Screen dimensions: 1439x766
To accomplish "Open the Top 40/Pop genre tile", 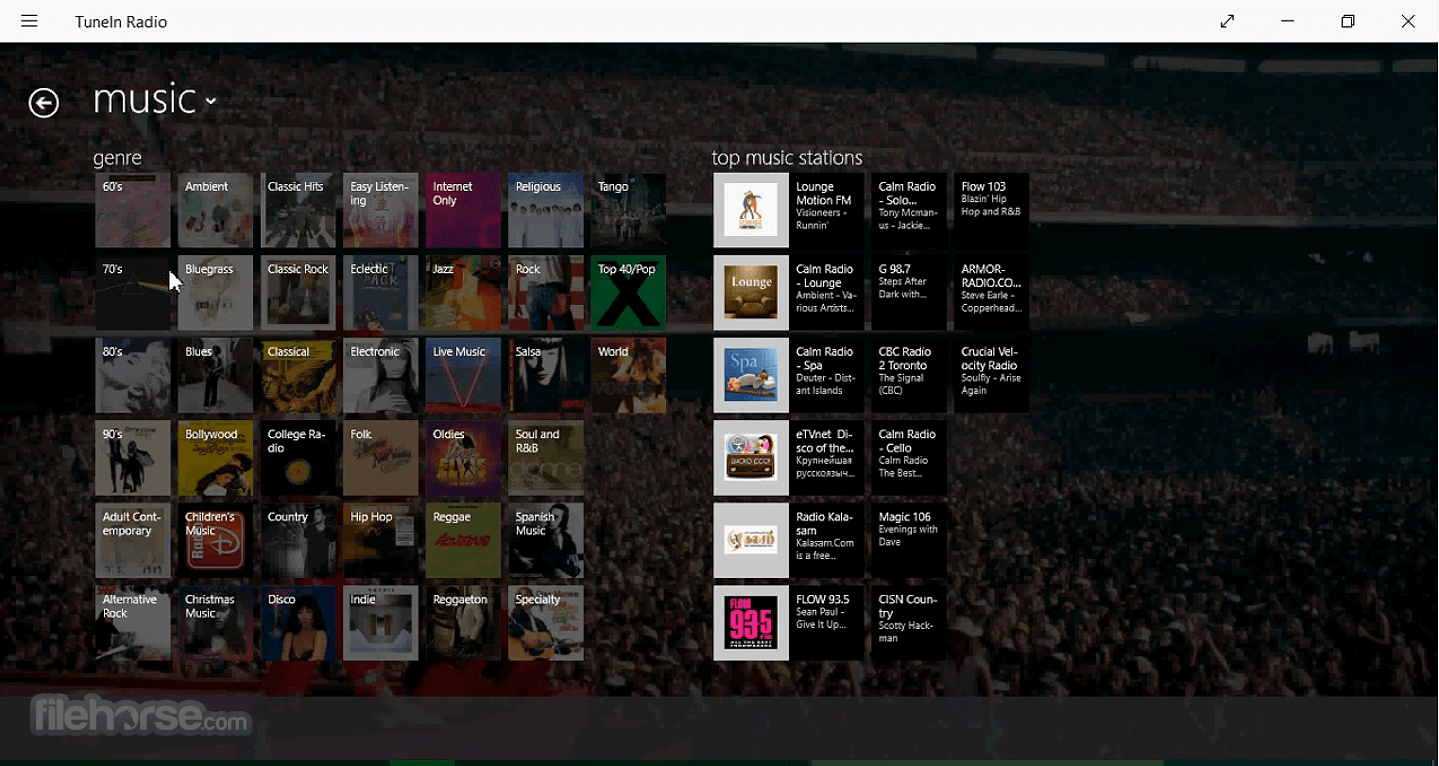I will pyautogui.click(x=628, y=293).
